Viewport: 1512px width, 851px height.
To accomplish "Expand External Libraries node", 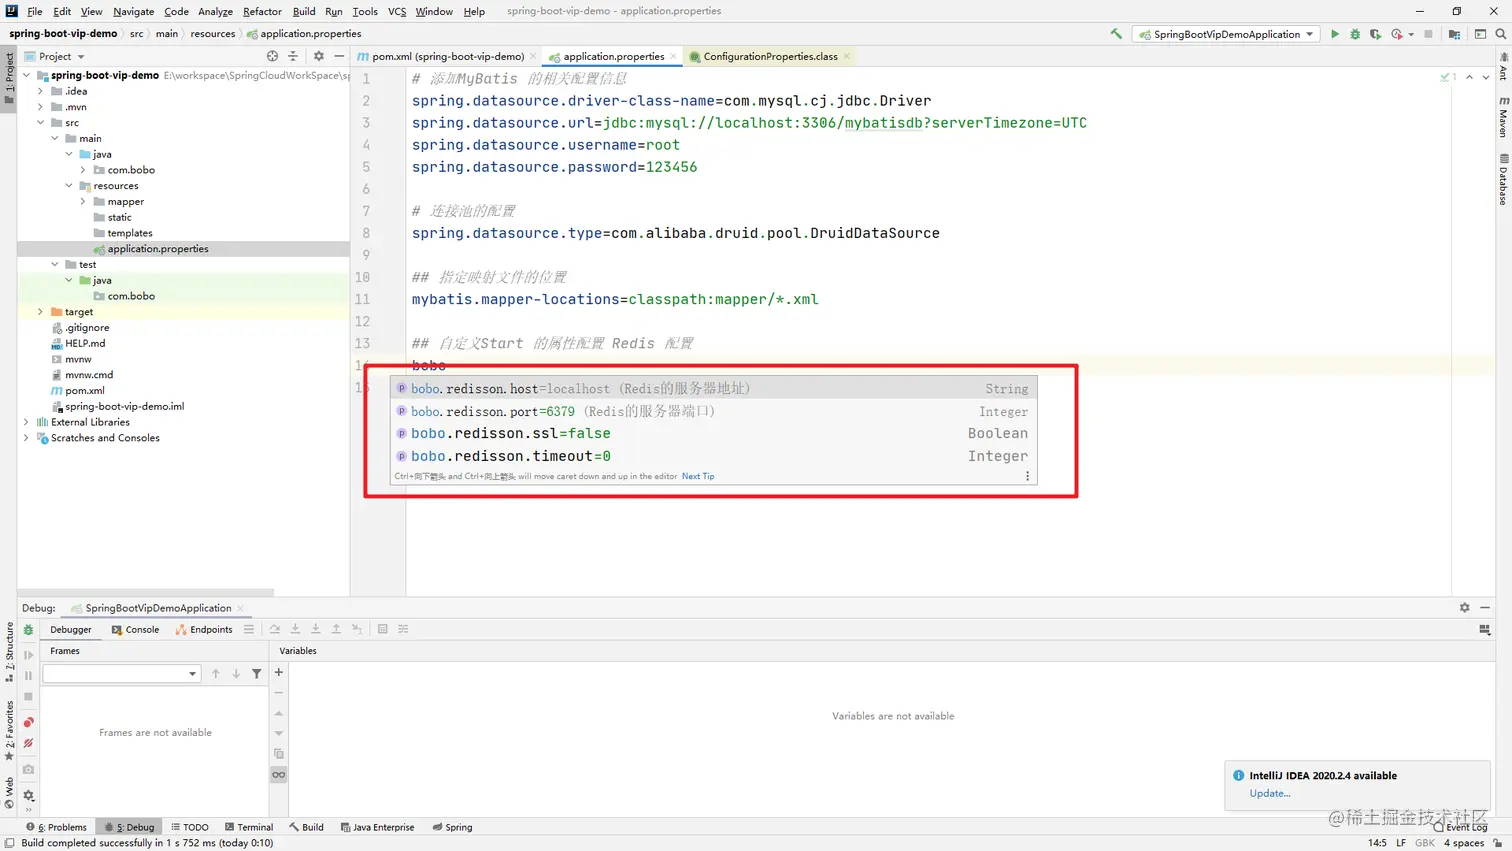I will click(27, 422).
